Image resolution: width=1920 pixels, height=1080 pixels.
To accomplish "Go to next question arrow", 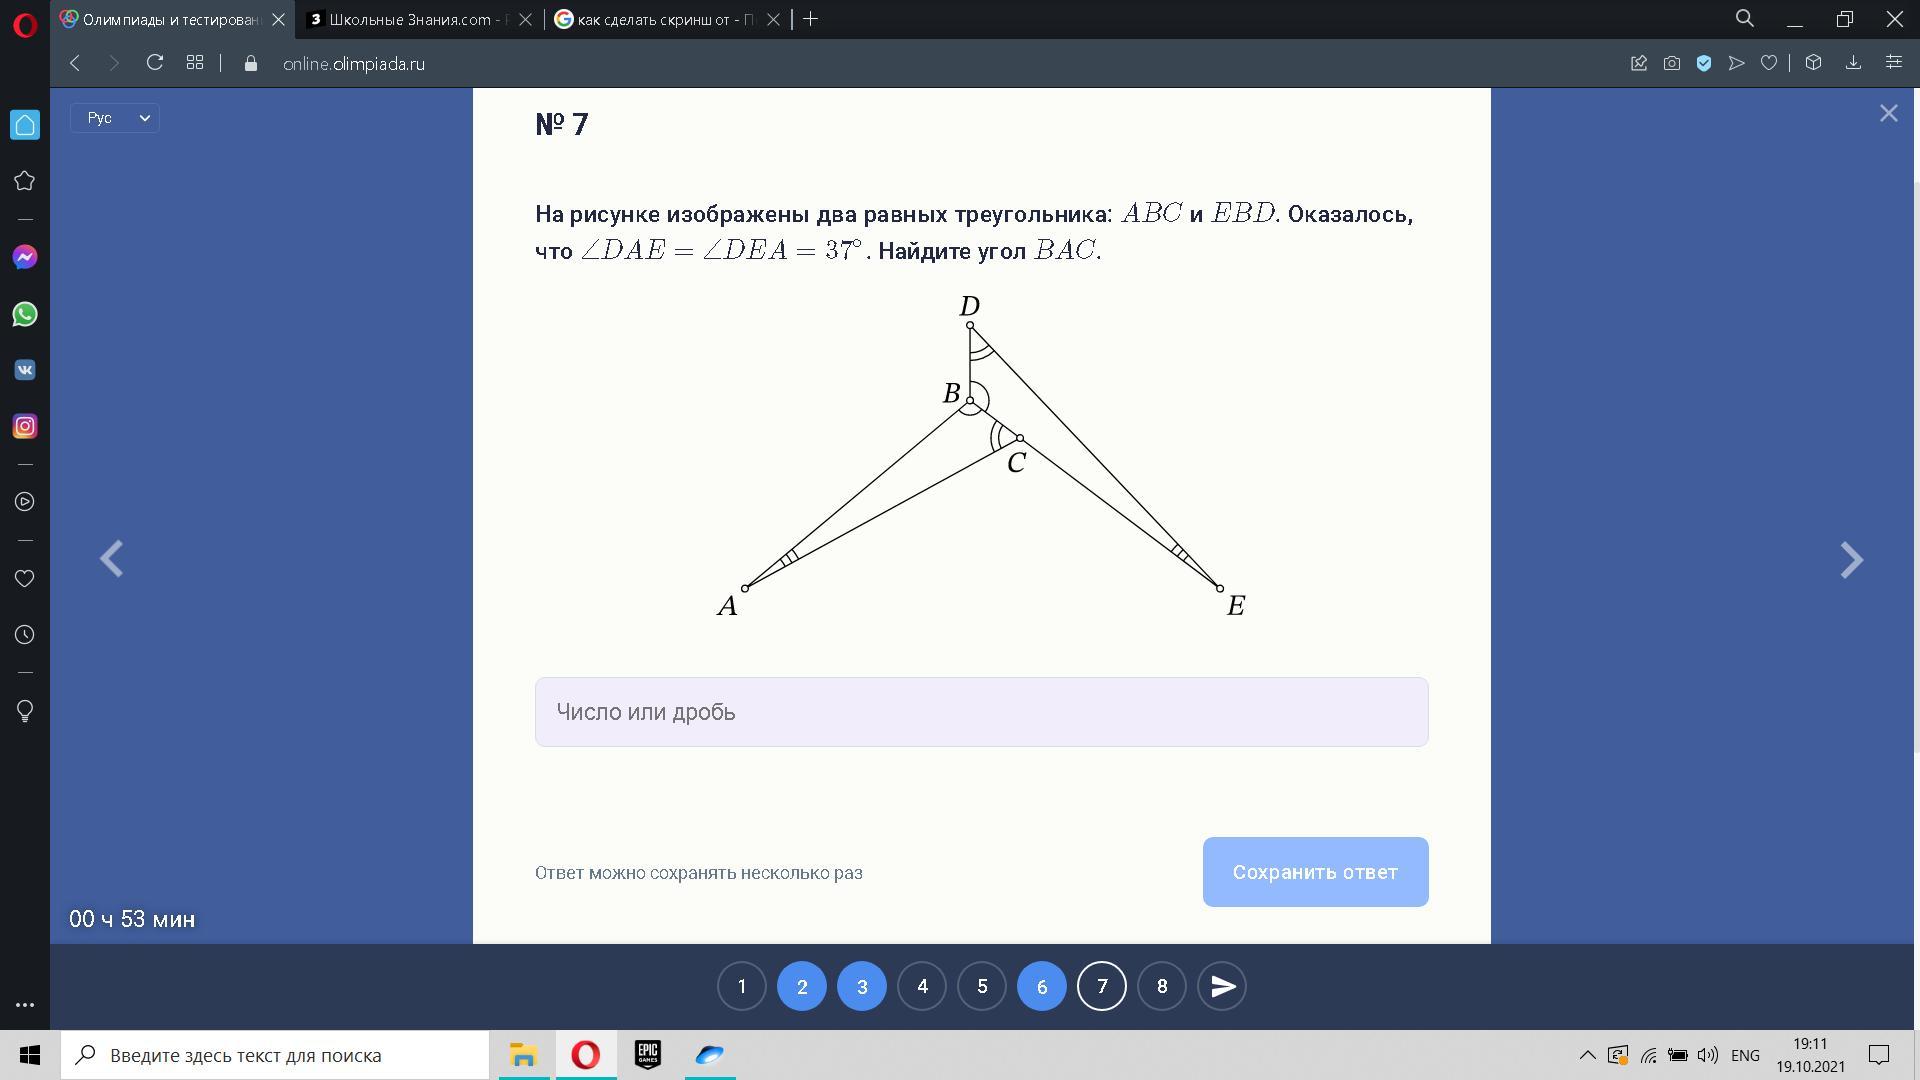I will pyautogui.click(x=1851, y=560).
